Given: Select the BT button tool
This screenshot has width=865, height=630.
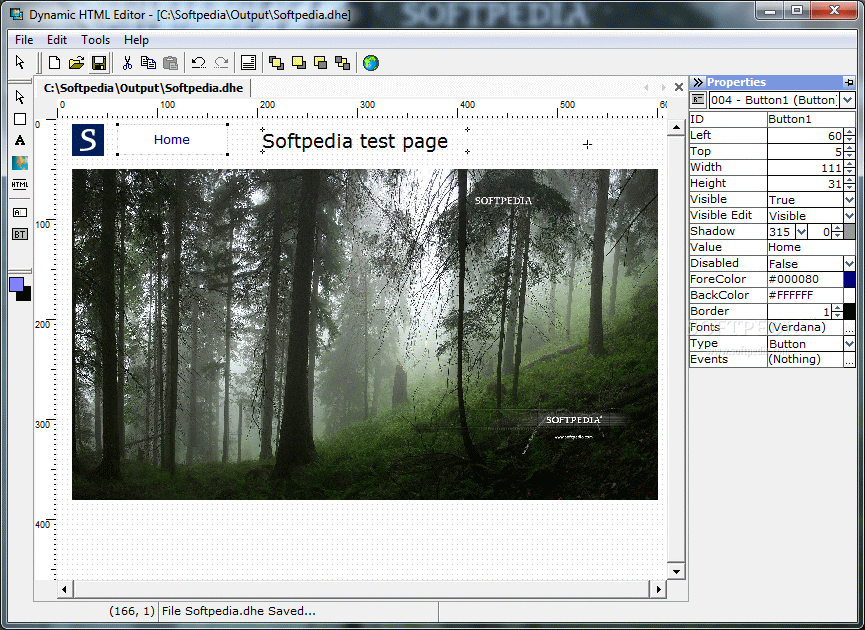Looking at the screenshot, I should pos(20,234).
